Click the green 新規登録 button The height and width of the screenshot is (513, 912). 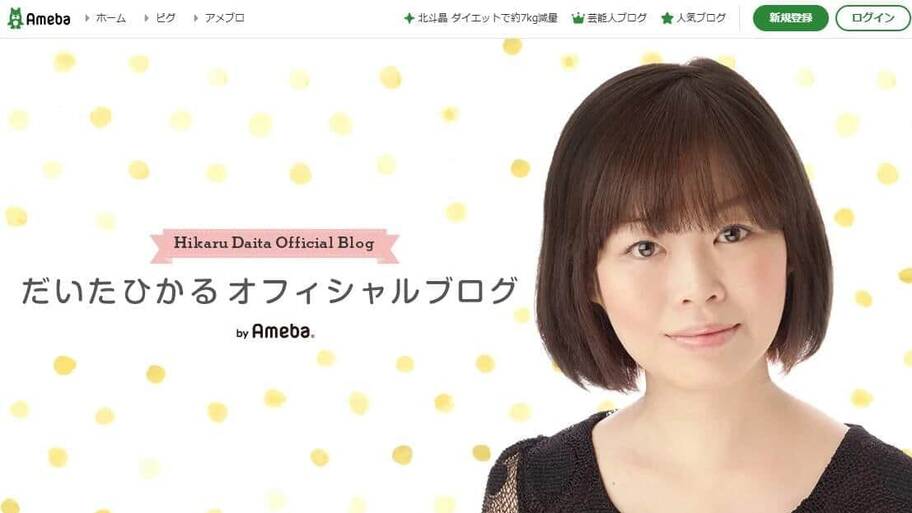[790, 18]
